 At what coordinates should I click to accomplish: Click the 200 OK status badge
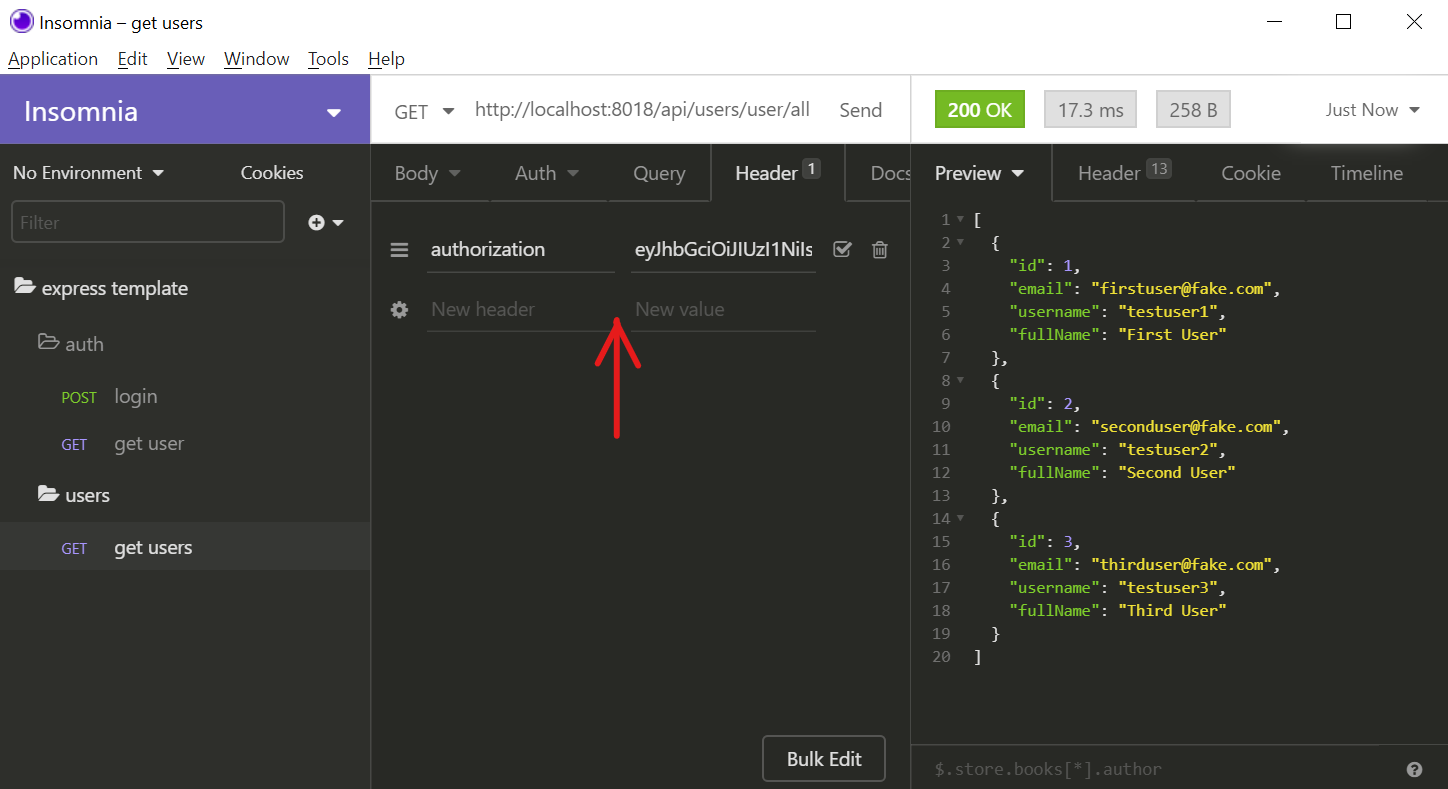[x=979, y=110]
